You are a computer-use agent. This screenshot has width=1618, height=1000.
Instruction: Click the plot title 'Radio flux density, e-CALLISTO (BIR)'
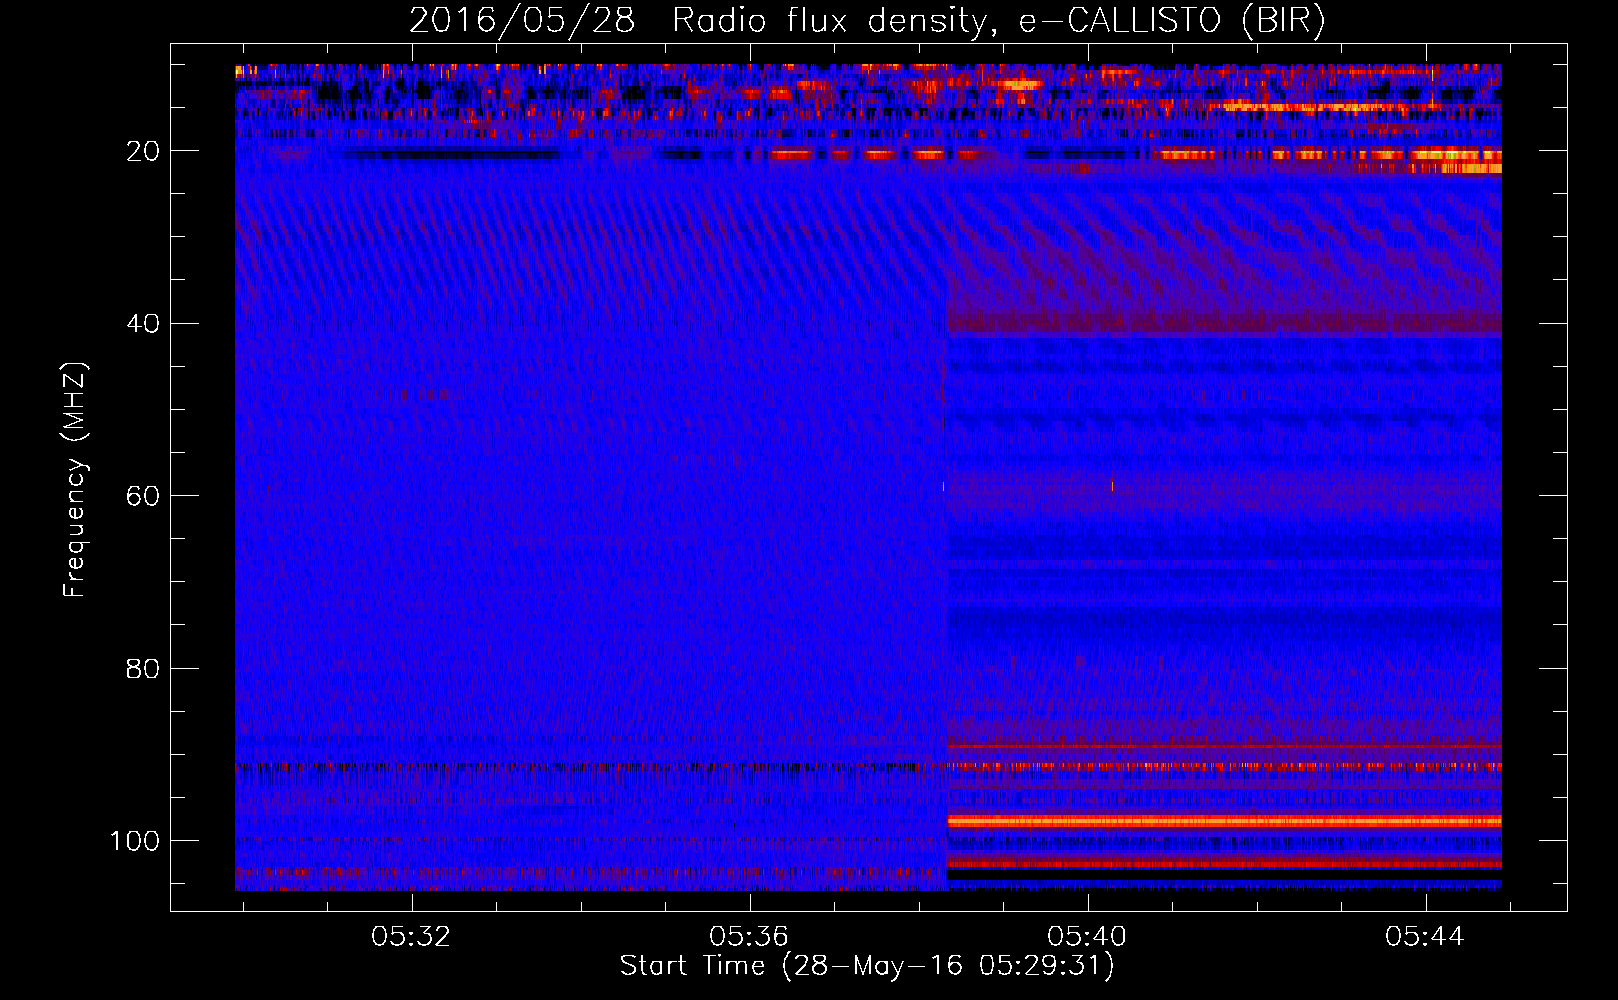pos(998,22)
